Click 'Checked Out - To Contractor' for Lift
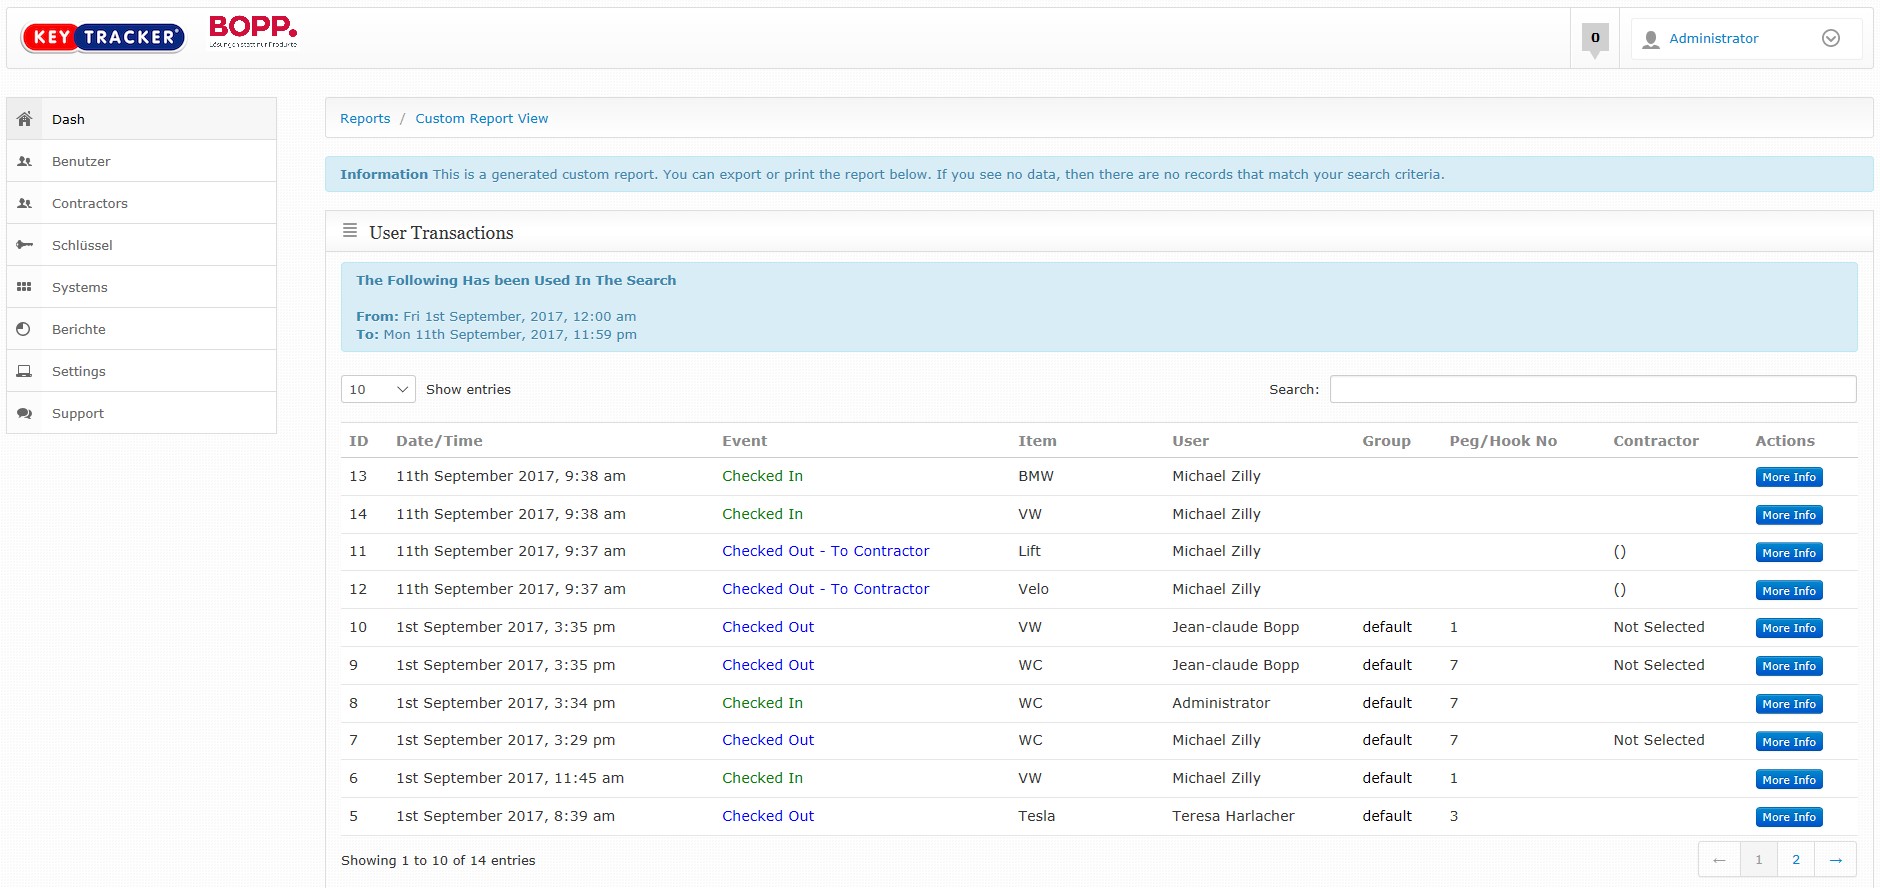 pos(826,551)
